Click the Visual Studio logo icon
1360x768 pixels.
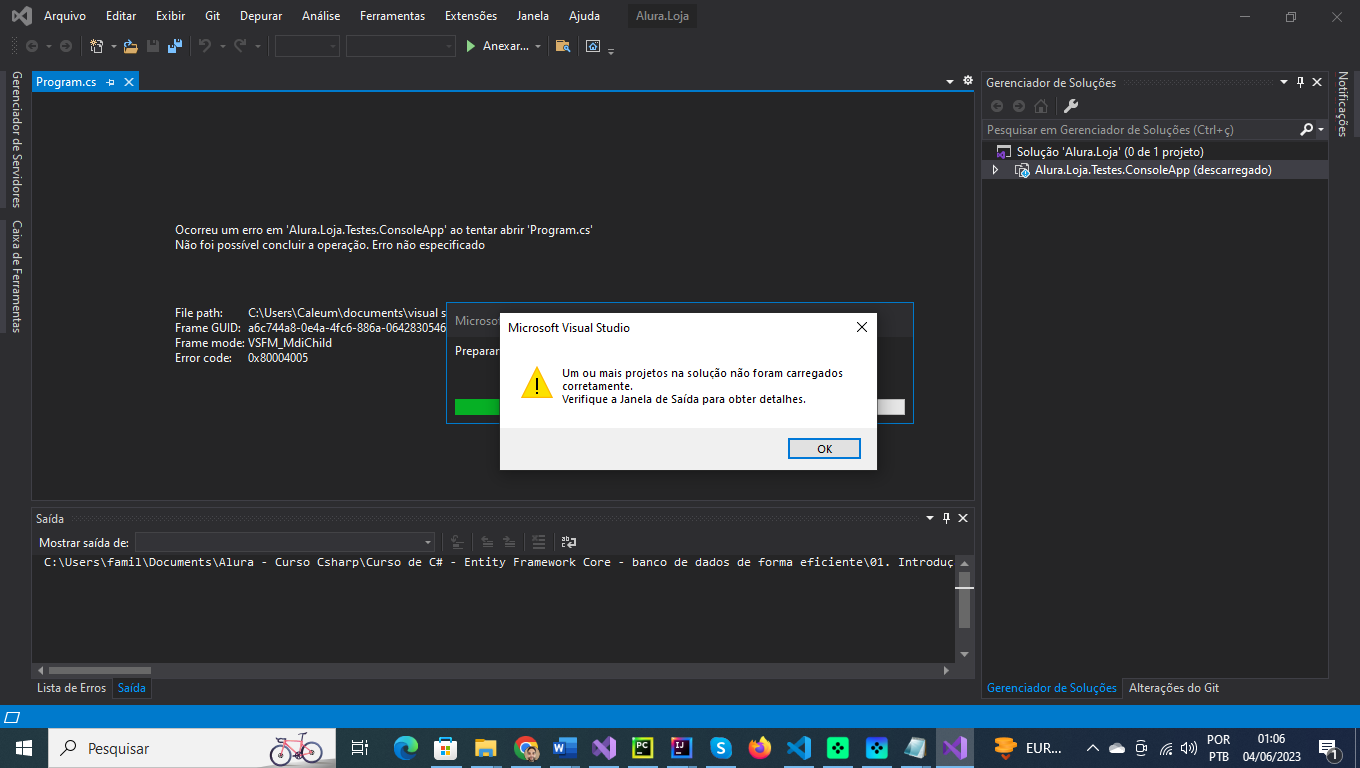tap(21, 16)
